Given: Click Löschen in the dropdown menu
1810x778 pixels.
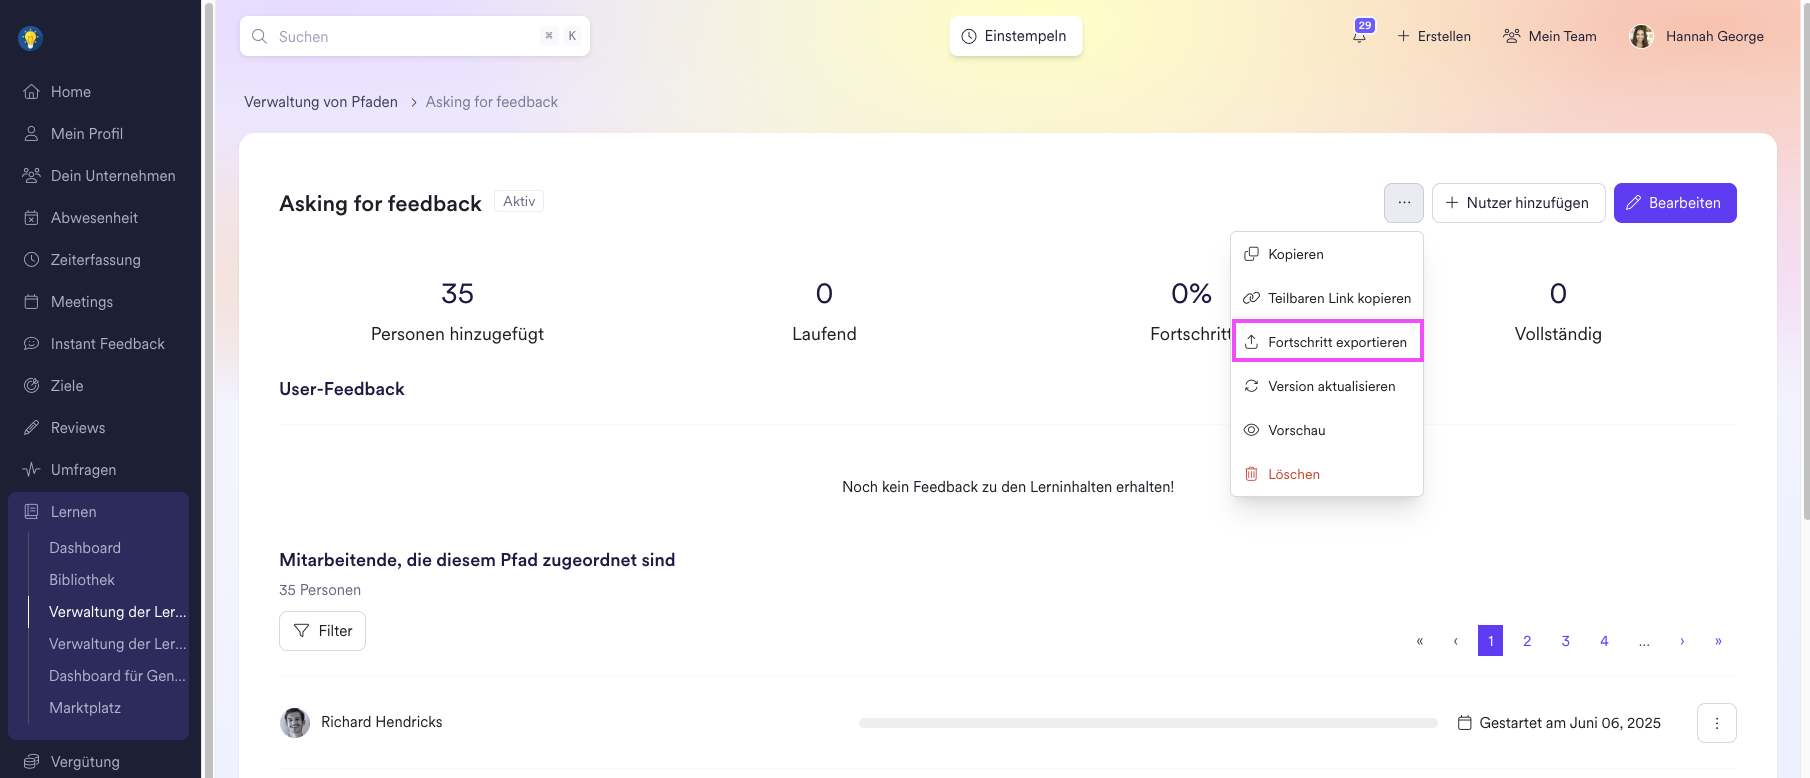Looking at the screenshot, I should pyautogui.click(x=1293, y=474).
